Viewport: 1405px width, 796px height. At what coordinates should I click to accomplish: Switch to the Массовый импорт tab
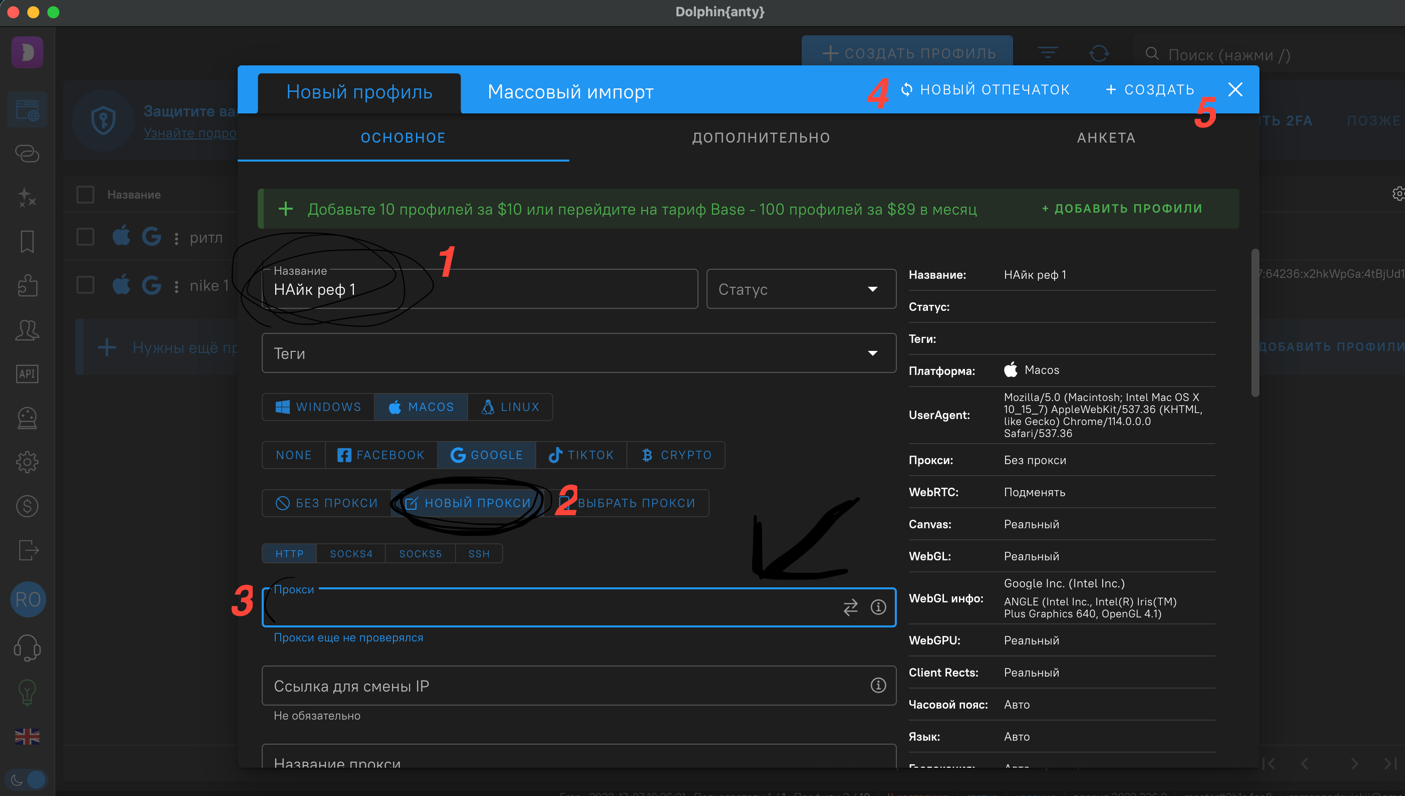(570, 92)
